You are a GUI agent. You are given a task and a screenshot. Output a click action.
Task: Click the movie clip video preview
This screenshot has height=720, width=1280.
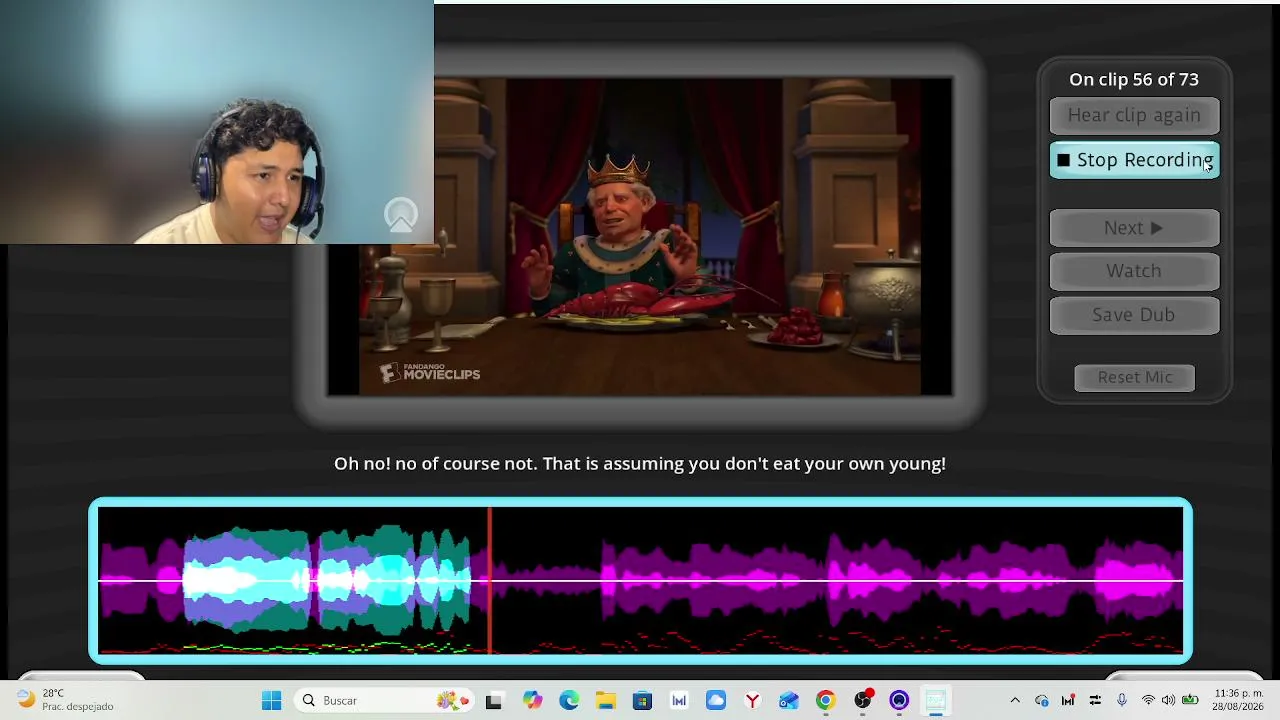[x=640, y=237]
